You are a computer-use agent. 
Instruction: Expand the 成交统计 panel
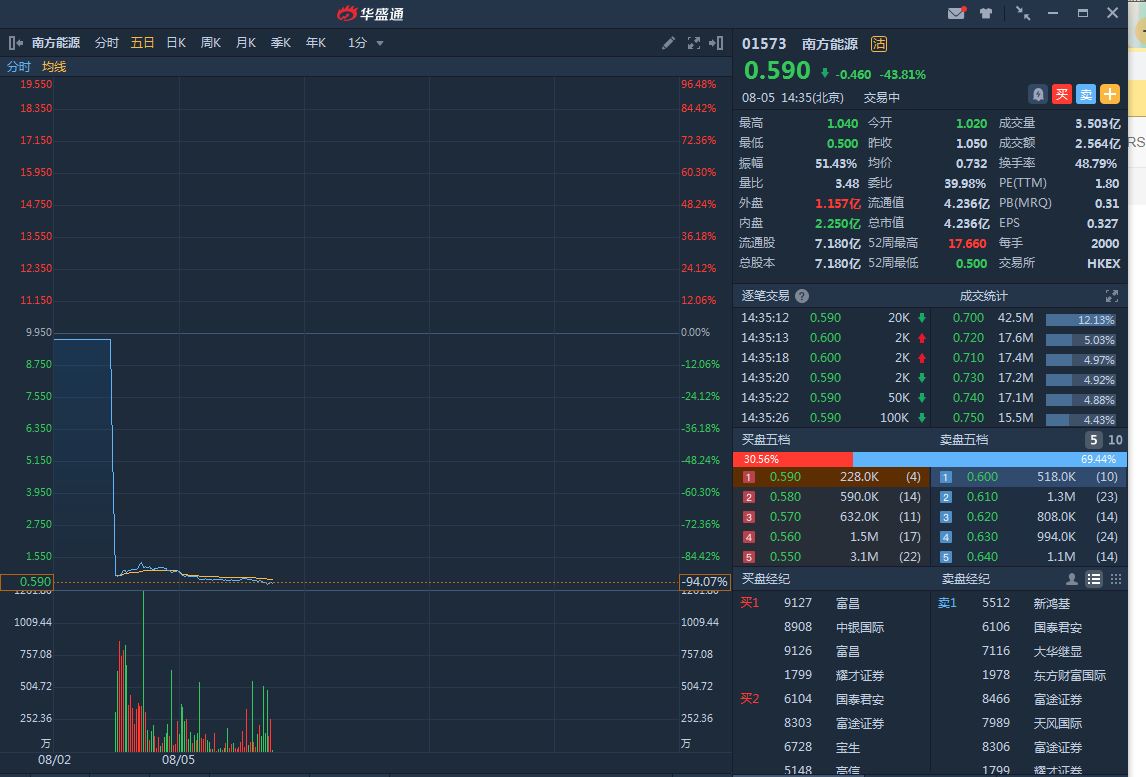click(x=1112, y=296)
